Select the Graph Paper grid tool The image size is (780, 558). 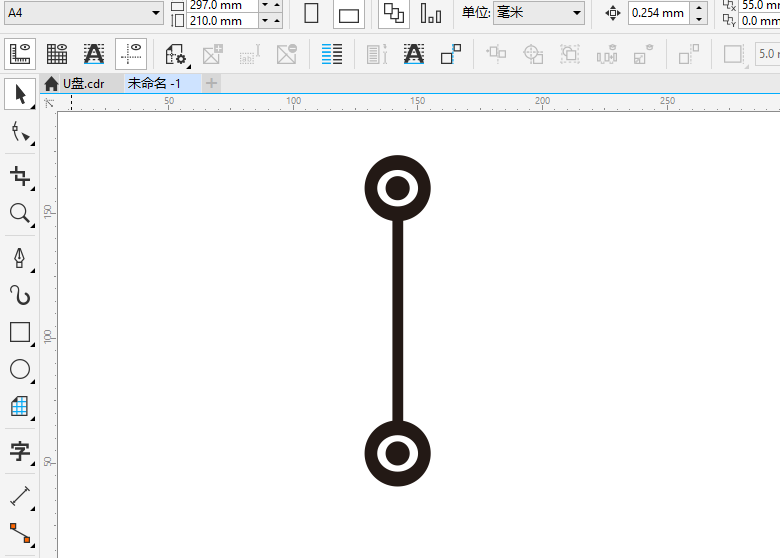[x=20, y=406]
